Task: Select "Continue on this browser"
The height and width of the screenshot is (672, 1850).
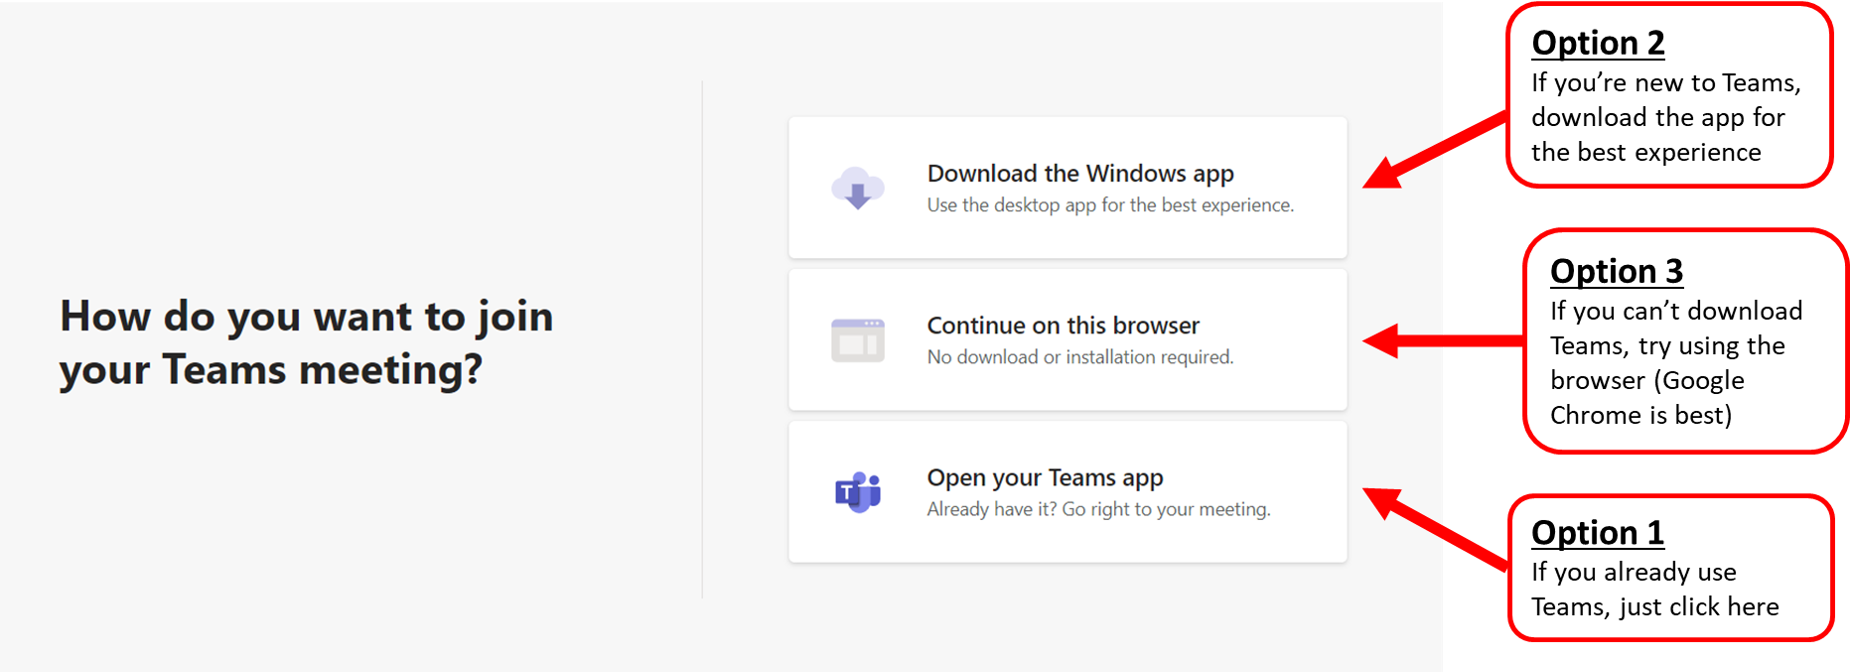Action: (1068, 340)
